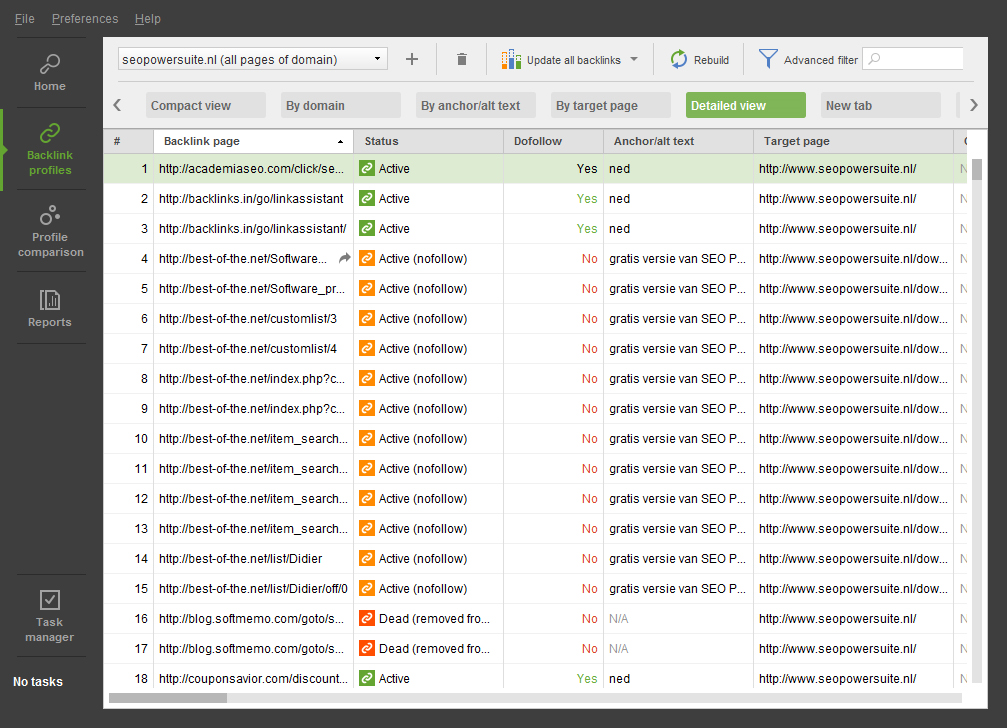Open the Reports sidebar section
Image resolution: width=1007 pixels, height=728 pixels.
coord(50,308)
